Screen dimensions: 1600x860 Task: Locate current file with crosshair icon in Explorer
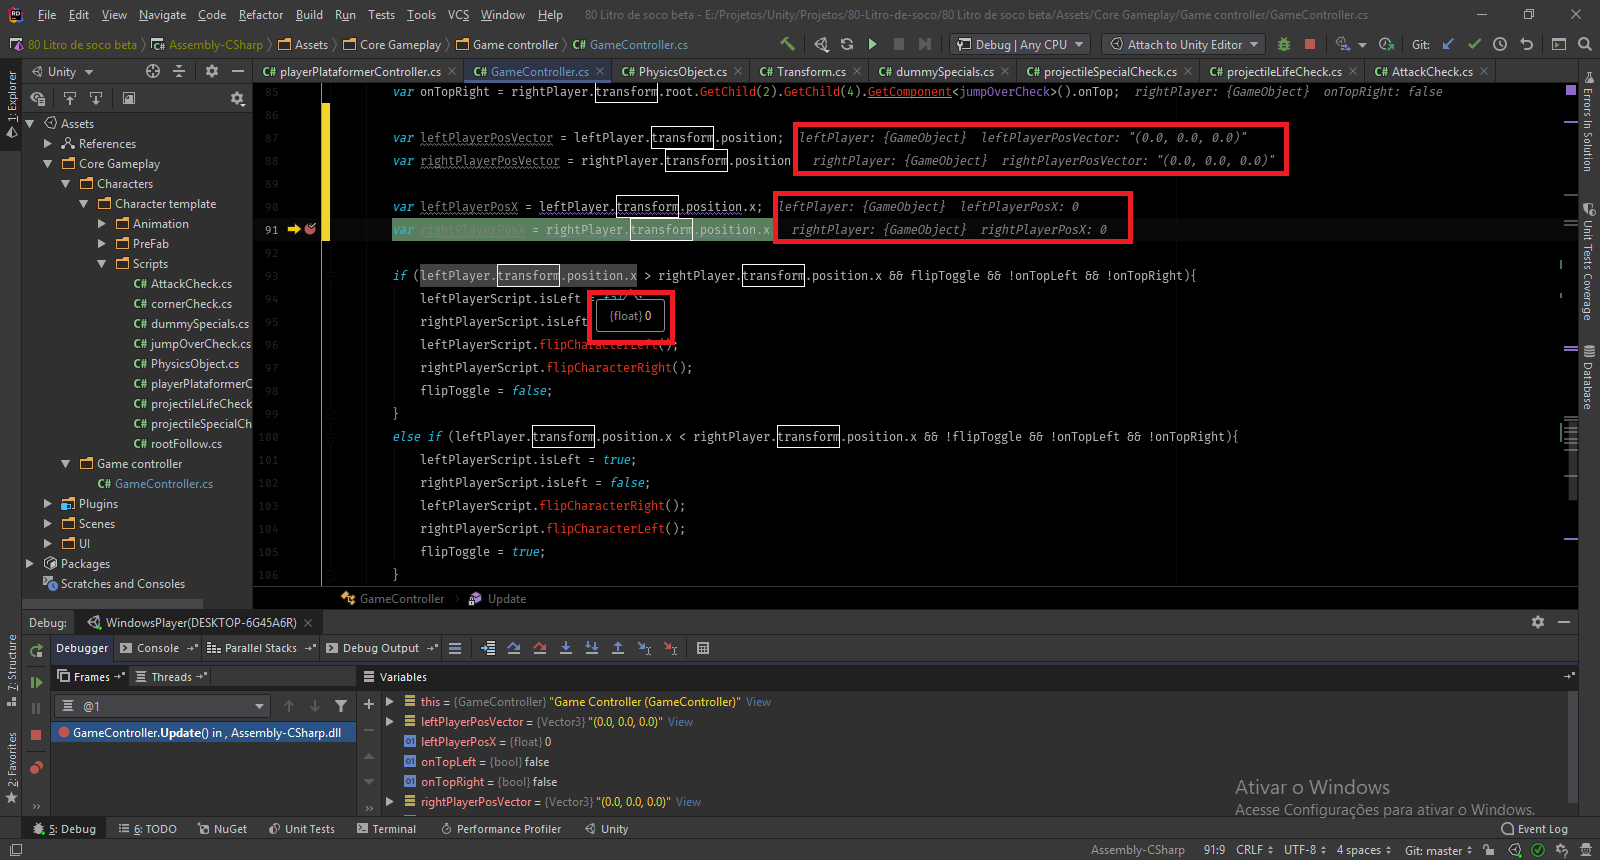tap(153, 71)
